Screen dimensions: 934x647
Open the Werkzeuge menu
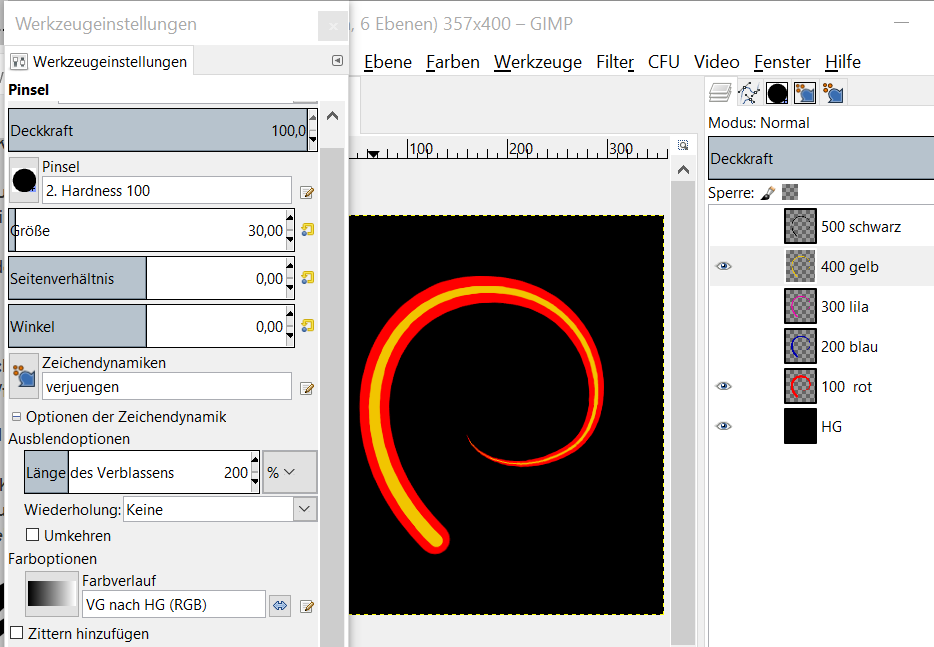tap(537, 62)
